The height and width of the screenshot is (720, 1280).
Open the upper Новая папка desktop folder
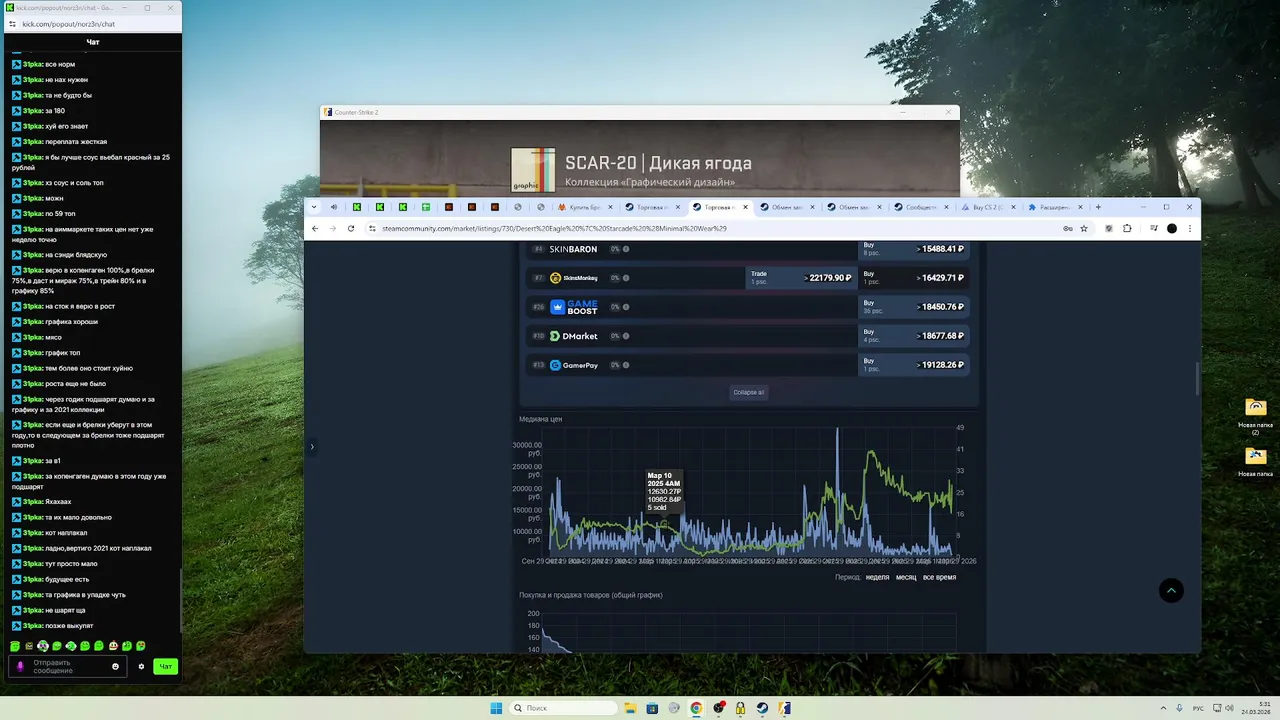pos(1255,407)
